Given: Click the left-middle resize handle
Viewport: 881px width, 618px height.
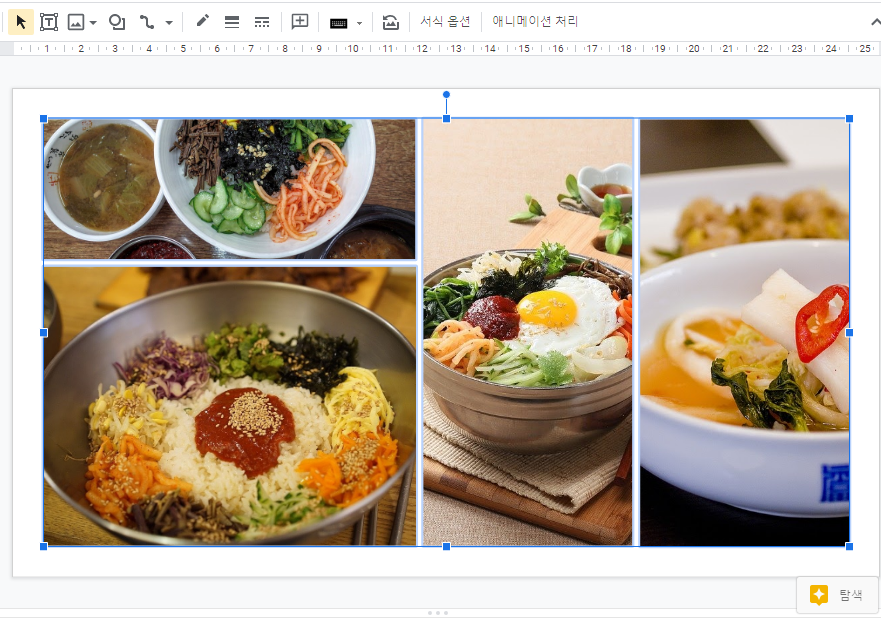Looking at the screenshot, I should coord(44,333).
